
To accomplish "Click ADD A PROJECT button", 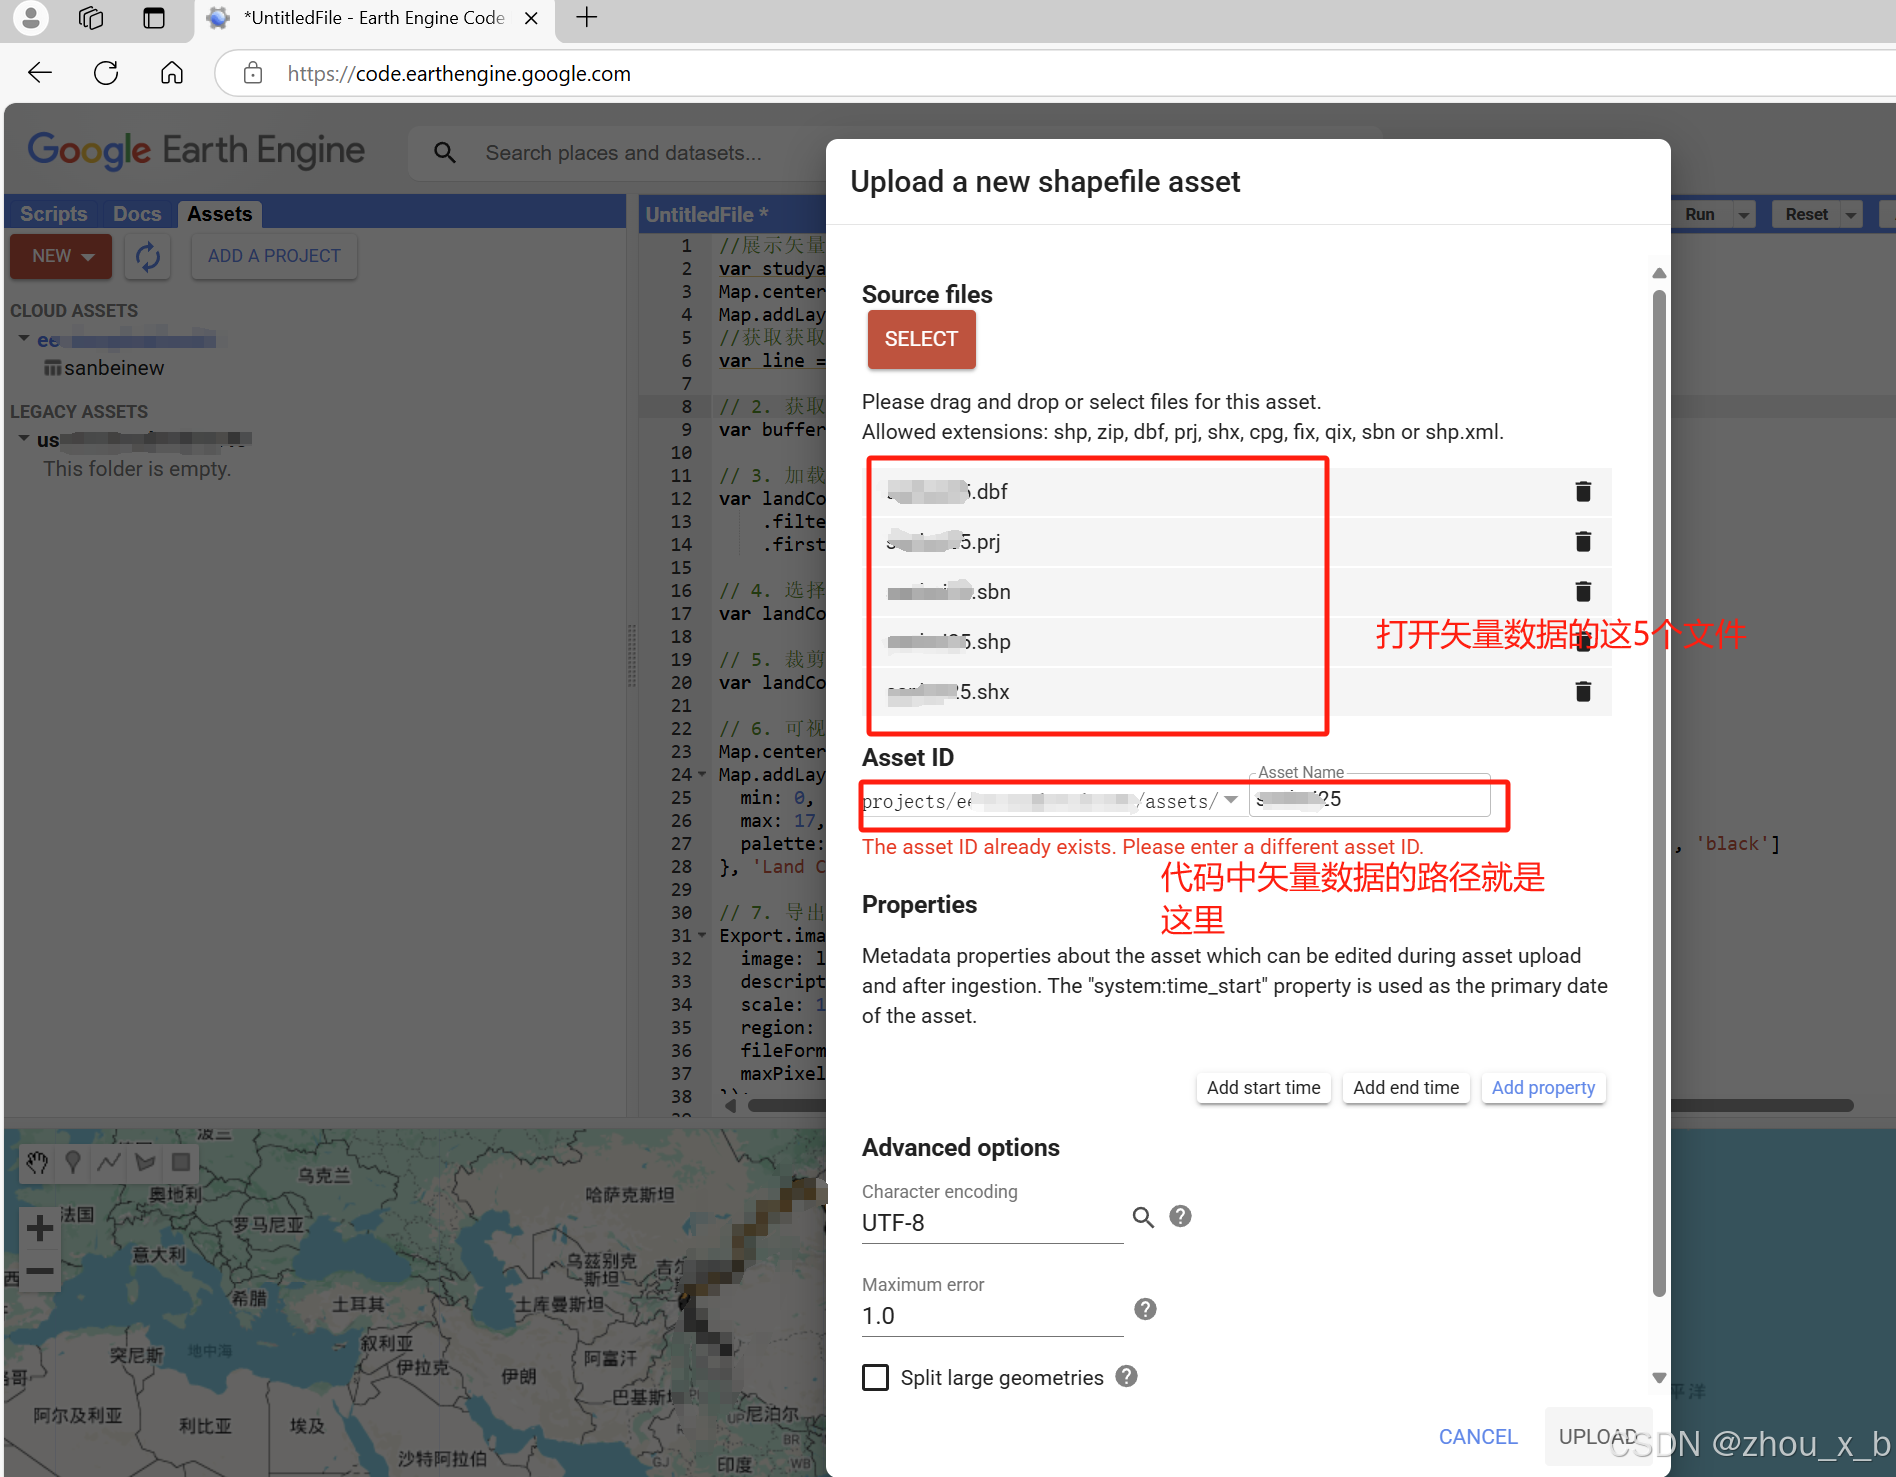I will [x=274, y=257].
